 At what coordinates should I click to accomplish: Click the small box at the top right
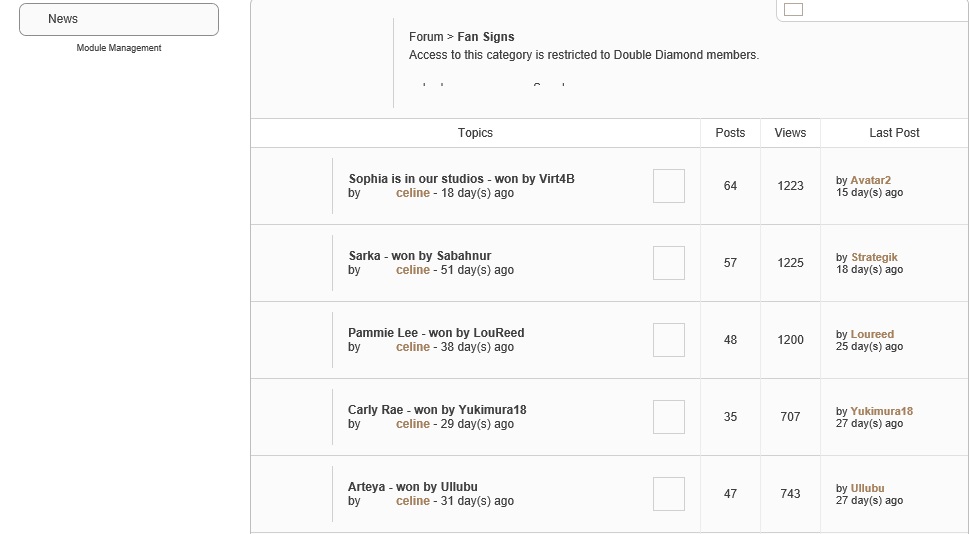(x=793, y=9)
